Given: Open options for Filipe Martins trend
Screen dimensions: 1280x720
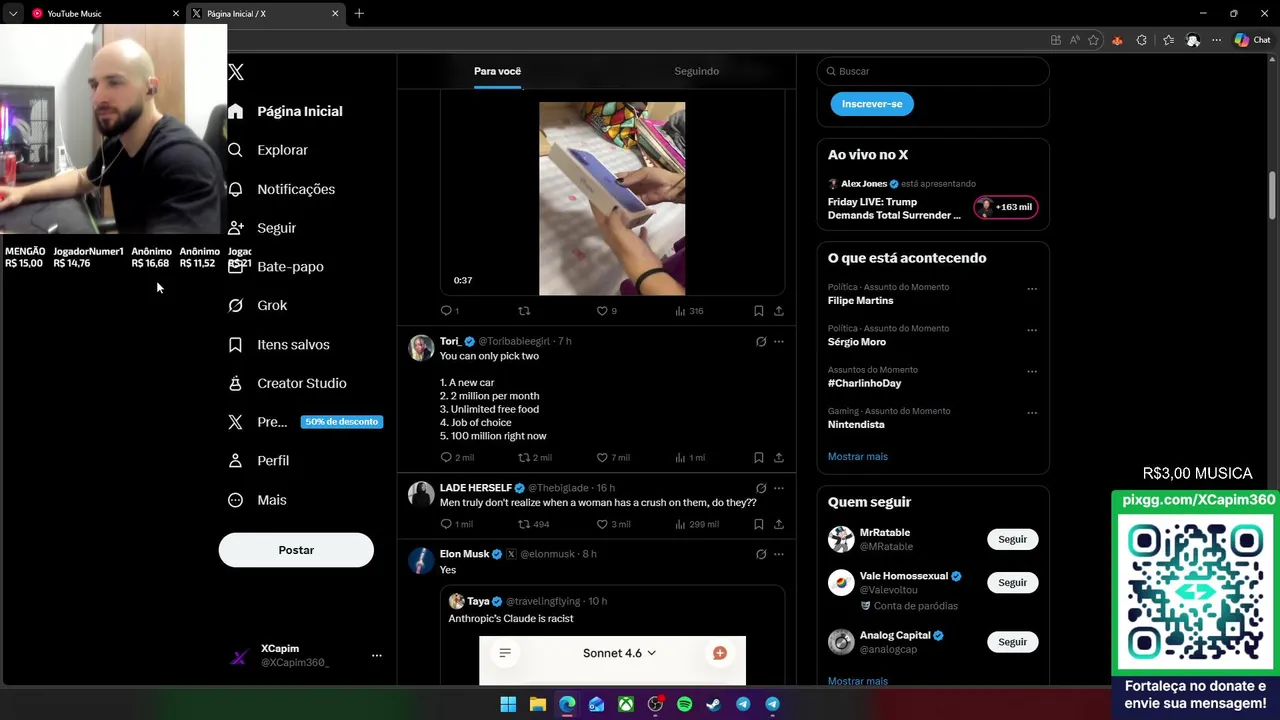Looking at the screenshot, I should [x=1032, y=289].
